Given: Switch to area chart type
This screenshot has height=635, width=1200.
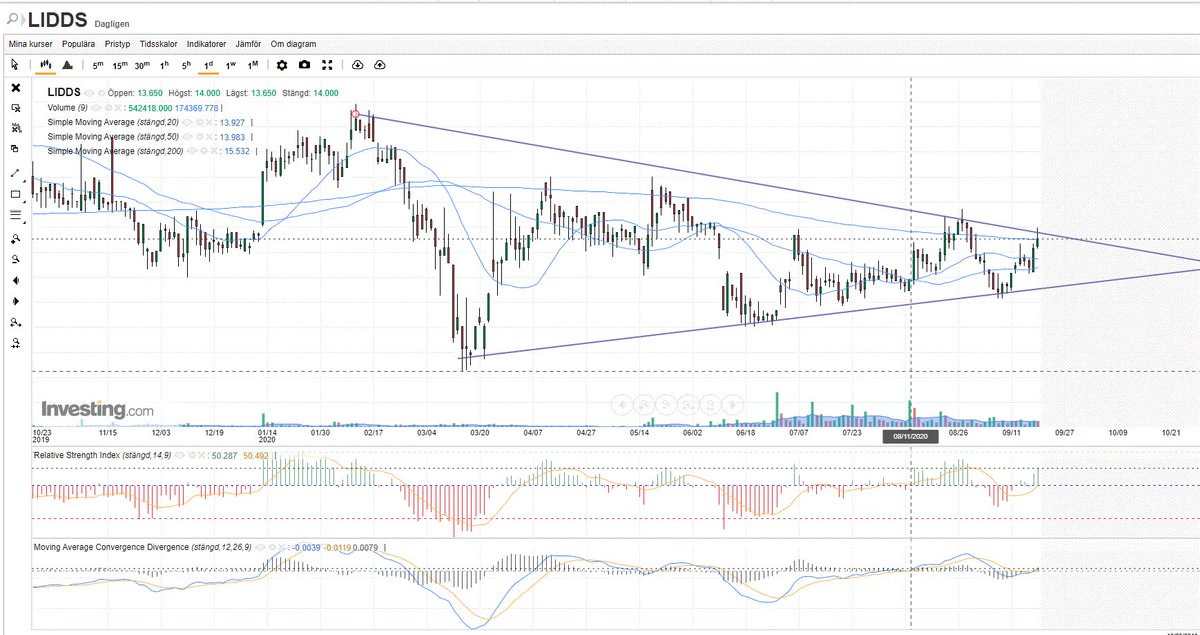Looking at the screenshot, I should (67, 65).
